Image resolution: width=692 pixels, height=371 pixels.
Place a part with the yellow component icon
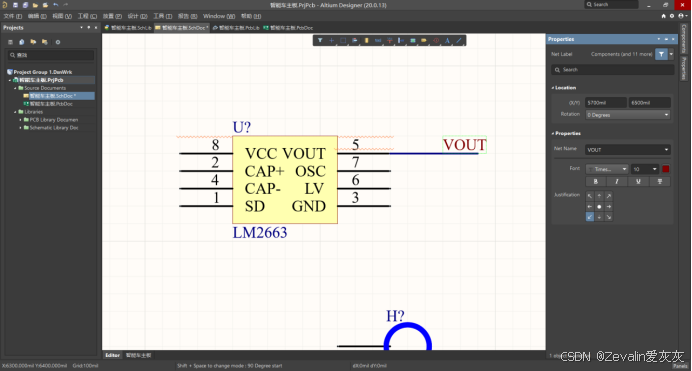(x=366, y=41)
